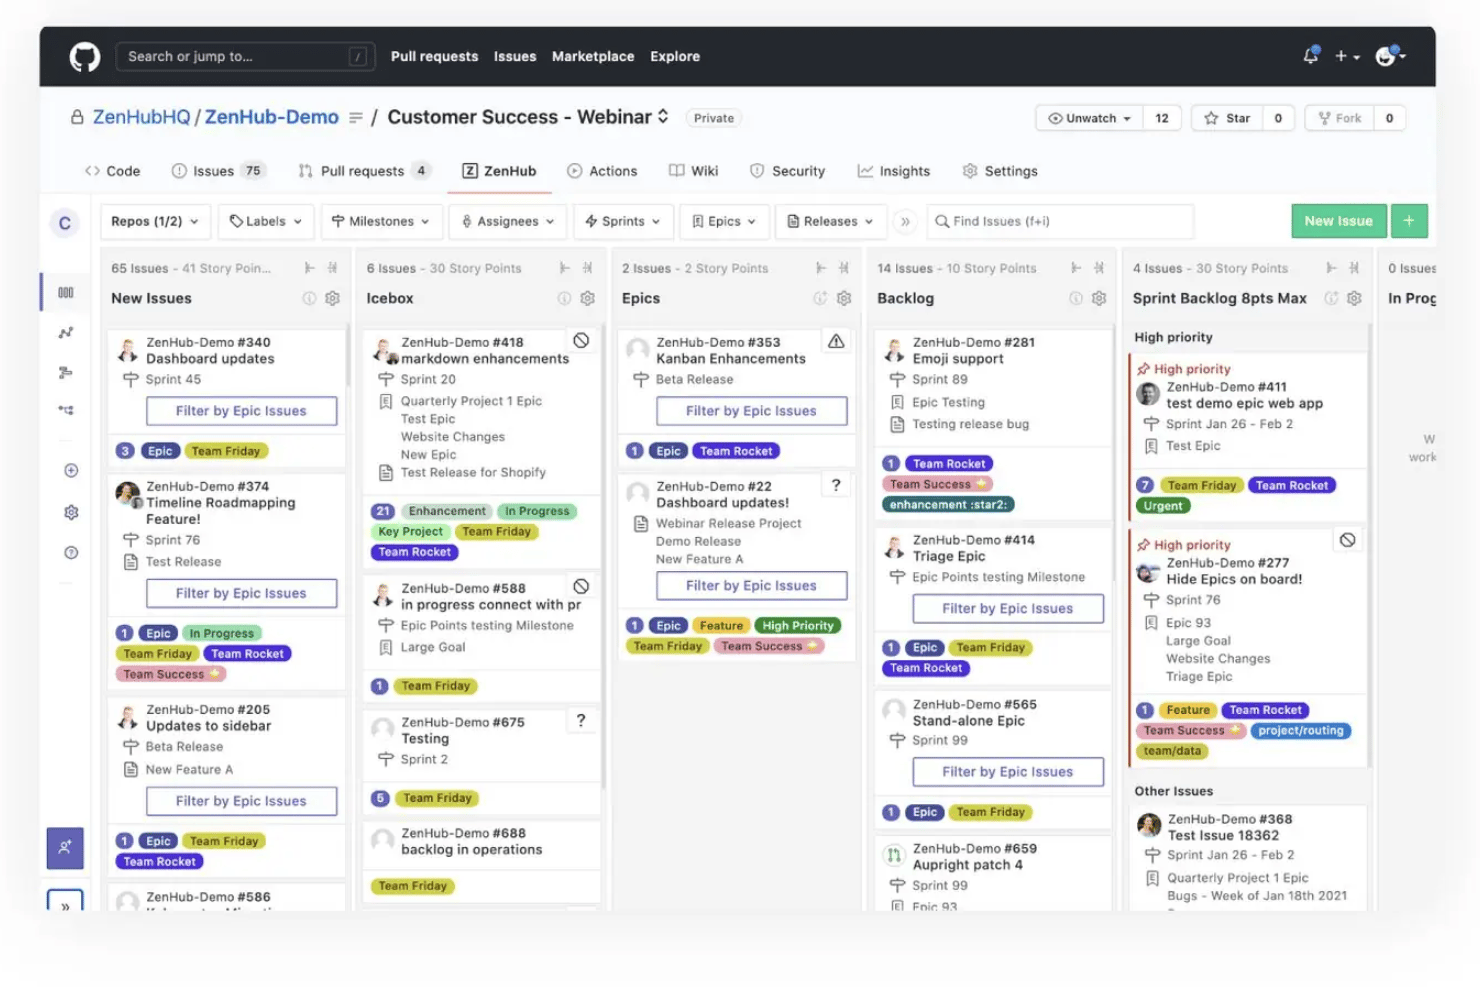Screen dimensions: 1480x987
Task: Open the notifications bell
Action: click(1310, 56)
